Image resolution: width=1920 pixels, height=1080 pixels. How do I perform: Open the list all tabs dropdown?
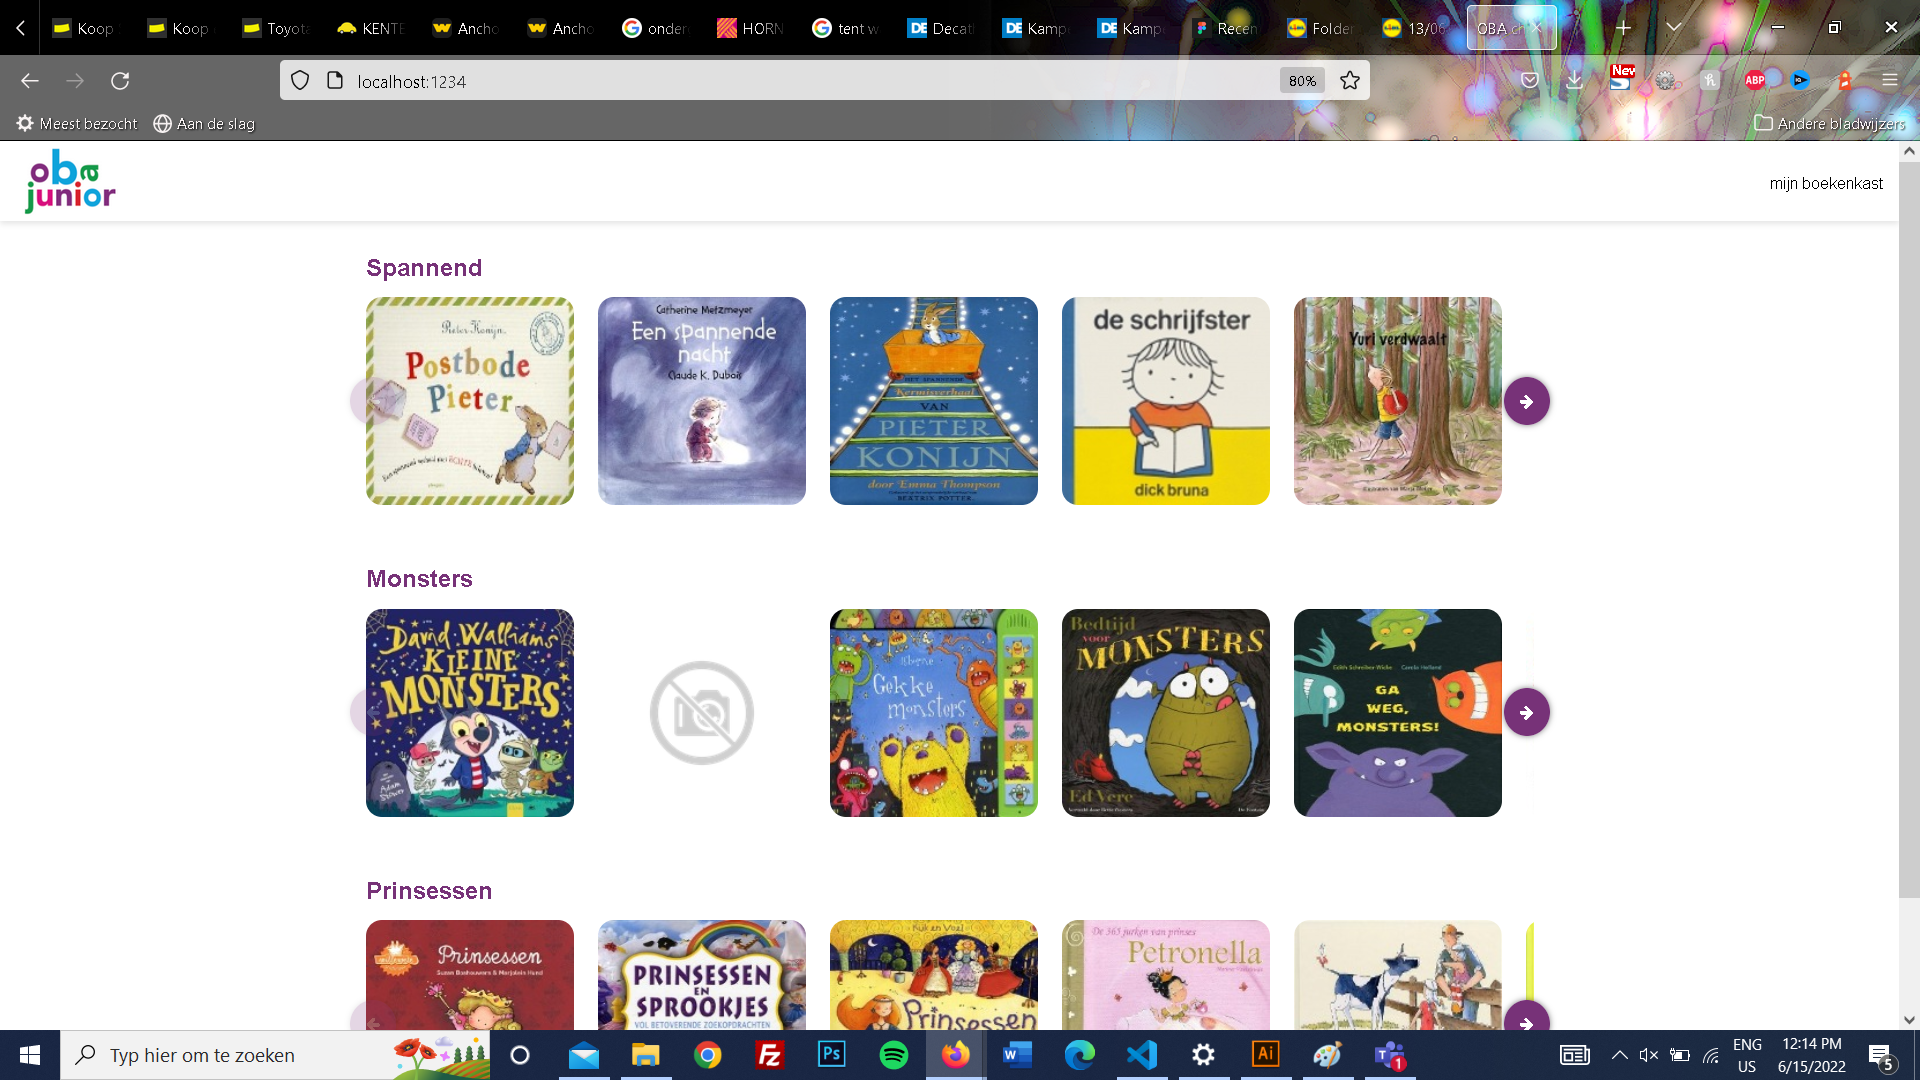[1674, 27]
